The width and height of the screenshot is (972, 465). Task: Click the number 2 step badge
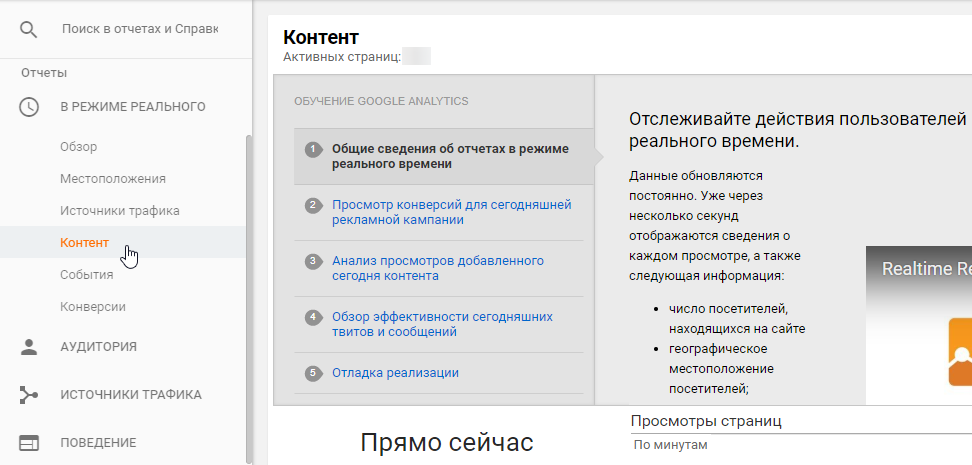pos(313,205)
